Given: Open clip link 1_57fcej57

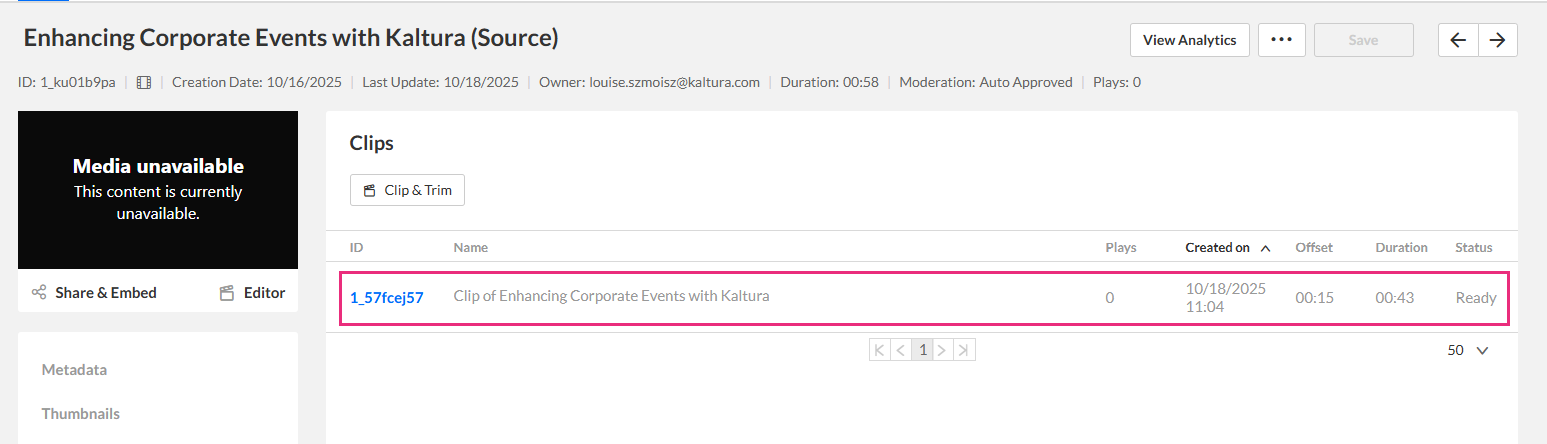Looking at the screenshot, I should point(387,297).
